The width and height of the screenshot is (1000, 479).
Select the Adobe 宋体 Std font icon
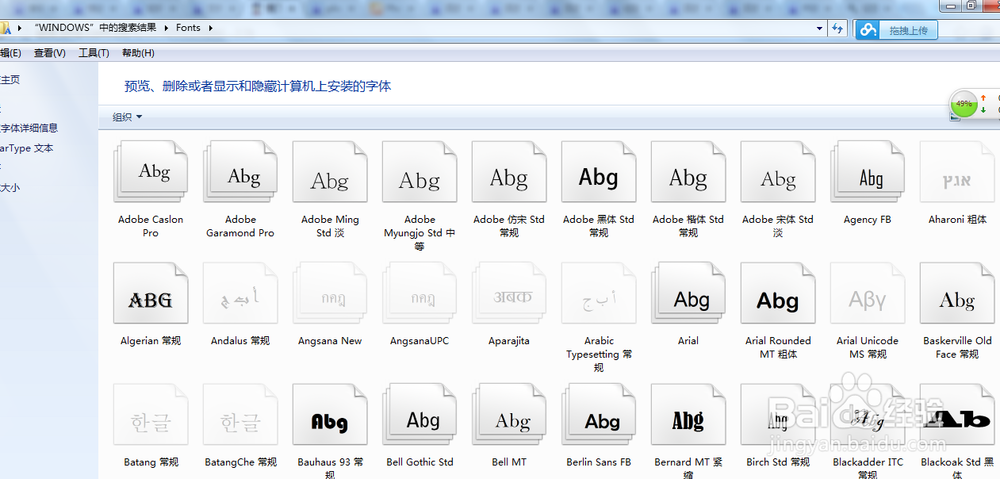coord(778,172)
